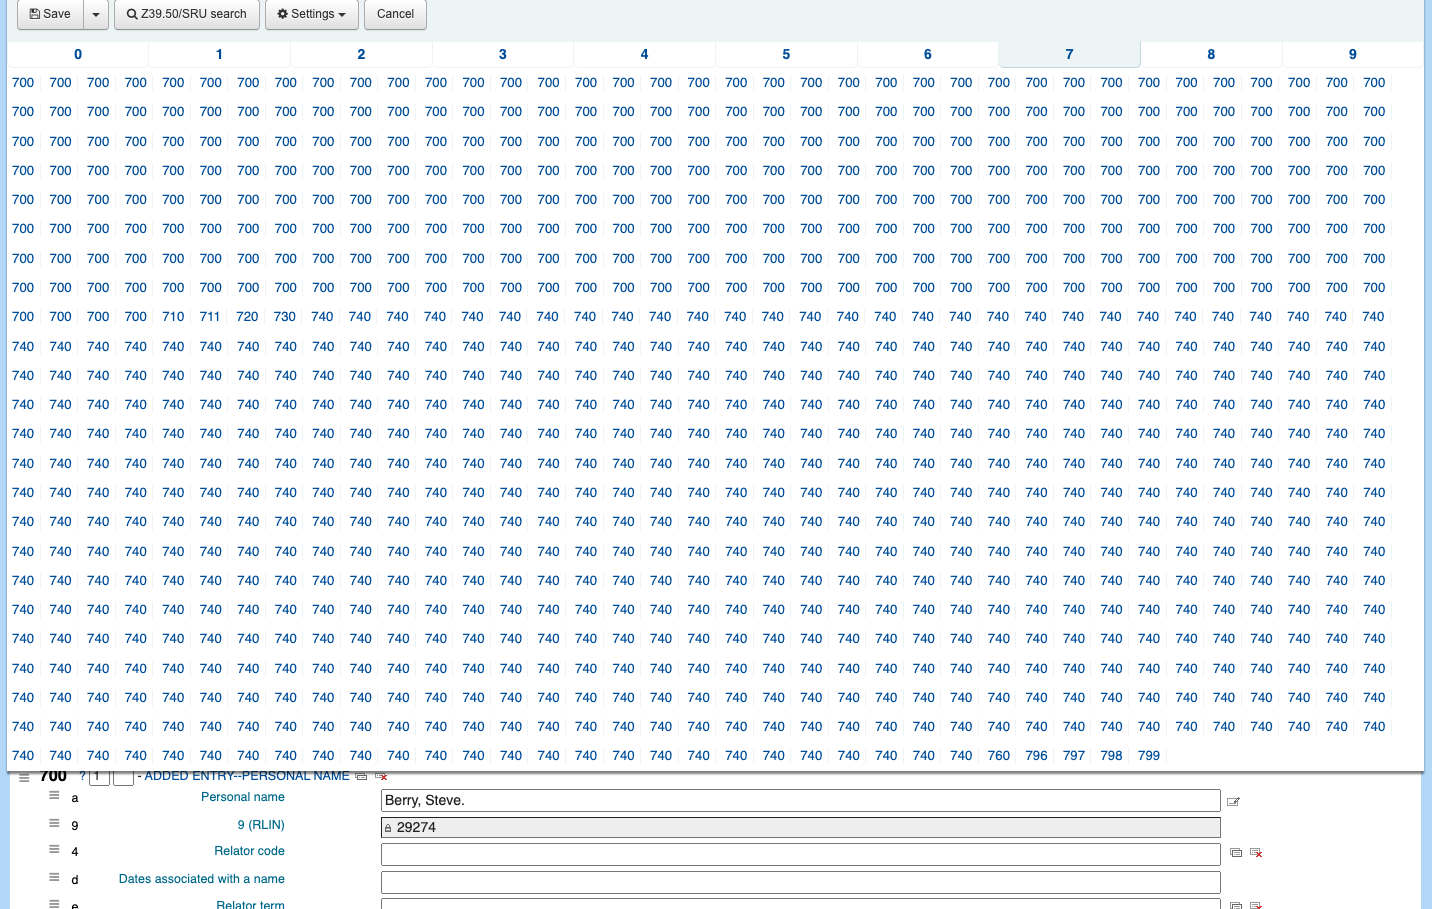The height and width of the screenshot is (909, 1432).
Task: Open the Save dropdown arrow
Action: [x=96, y=14]
